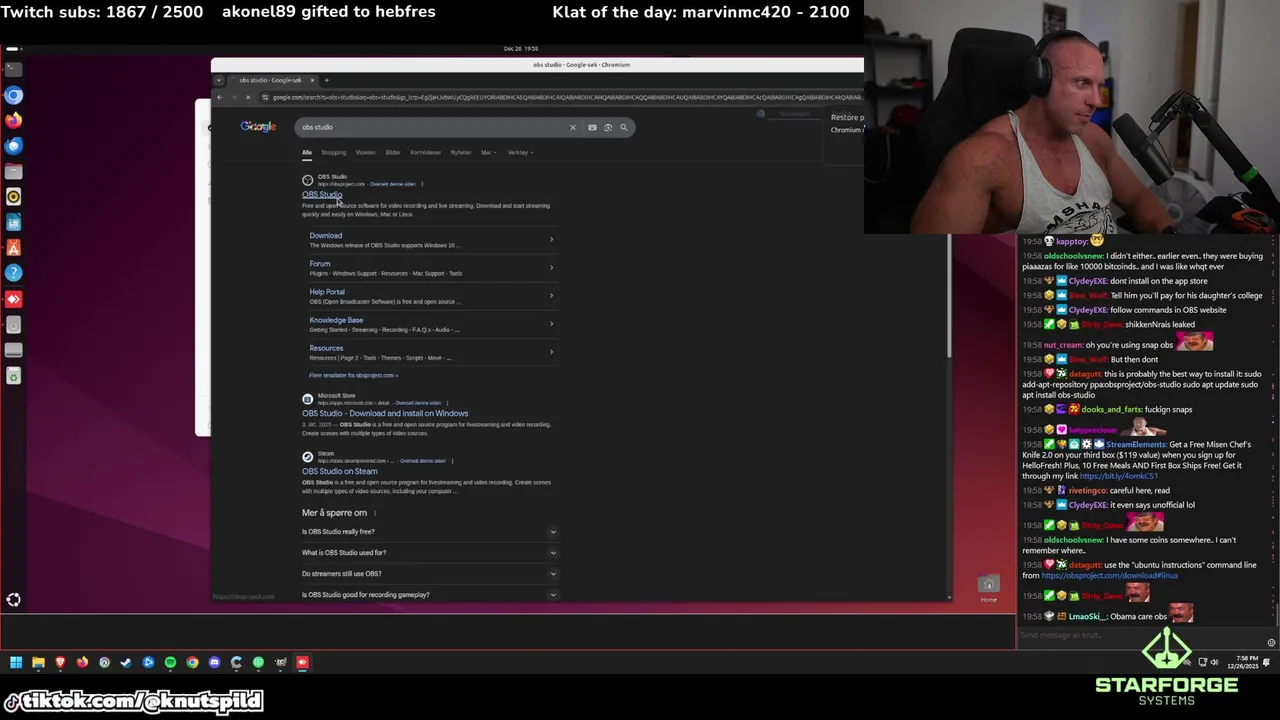Open Google Chrome on the Windows taskbar

point(192,662)
